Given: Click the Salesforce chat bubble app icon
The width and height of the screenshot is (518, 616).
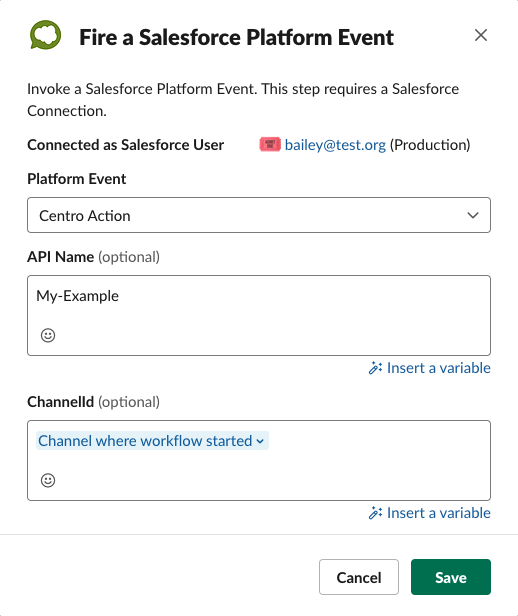Looking at the screenshot, I should pyautogui.click(x=46, y=35).
